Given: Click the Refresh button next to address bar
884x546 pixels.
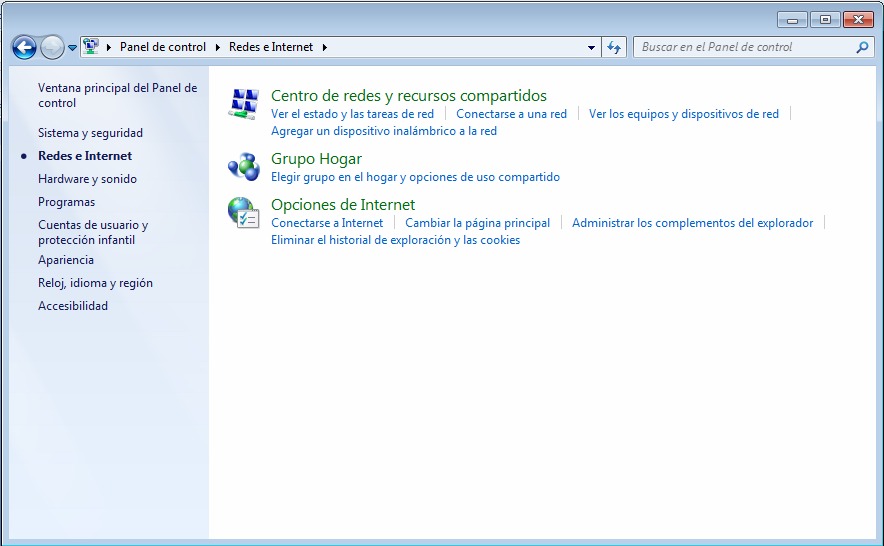Looking at the screenshot, I should coord(614,47).
